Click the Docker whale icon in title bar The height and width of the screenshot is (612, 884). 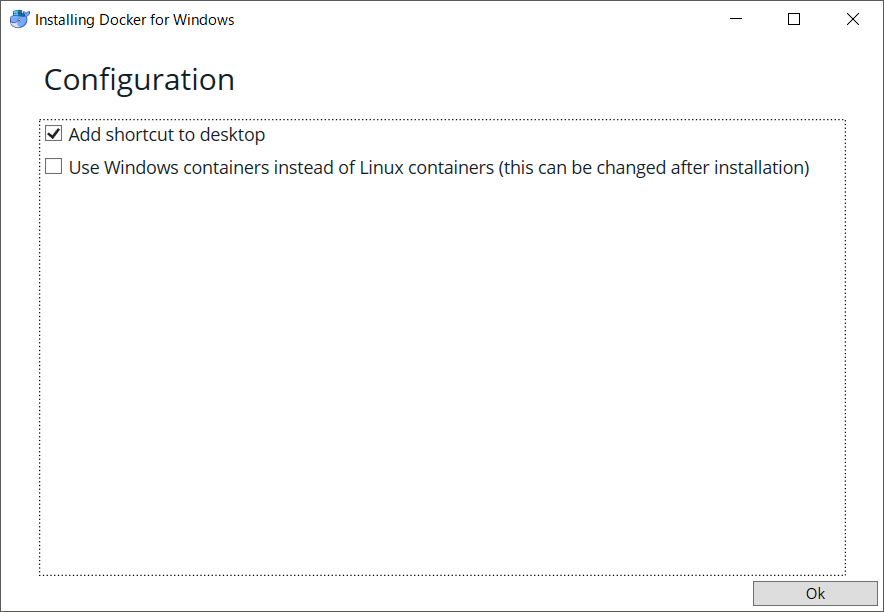pyautogui.click(x=19, y=19)
